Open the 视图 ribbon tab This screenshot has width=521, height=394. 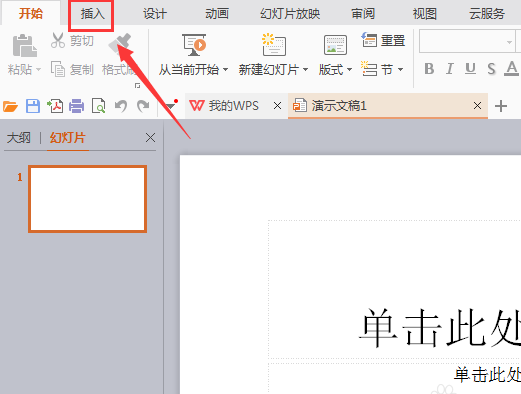tap(425, 14)
